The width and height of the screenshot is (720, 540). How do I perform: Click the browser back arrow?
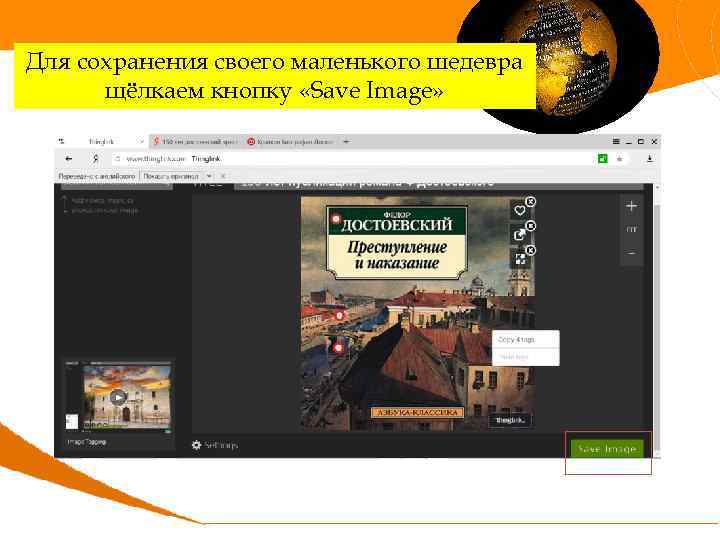coord(69,159)
